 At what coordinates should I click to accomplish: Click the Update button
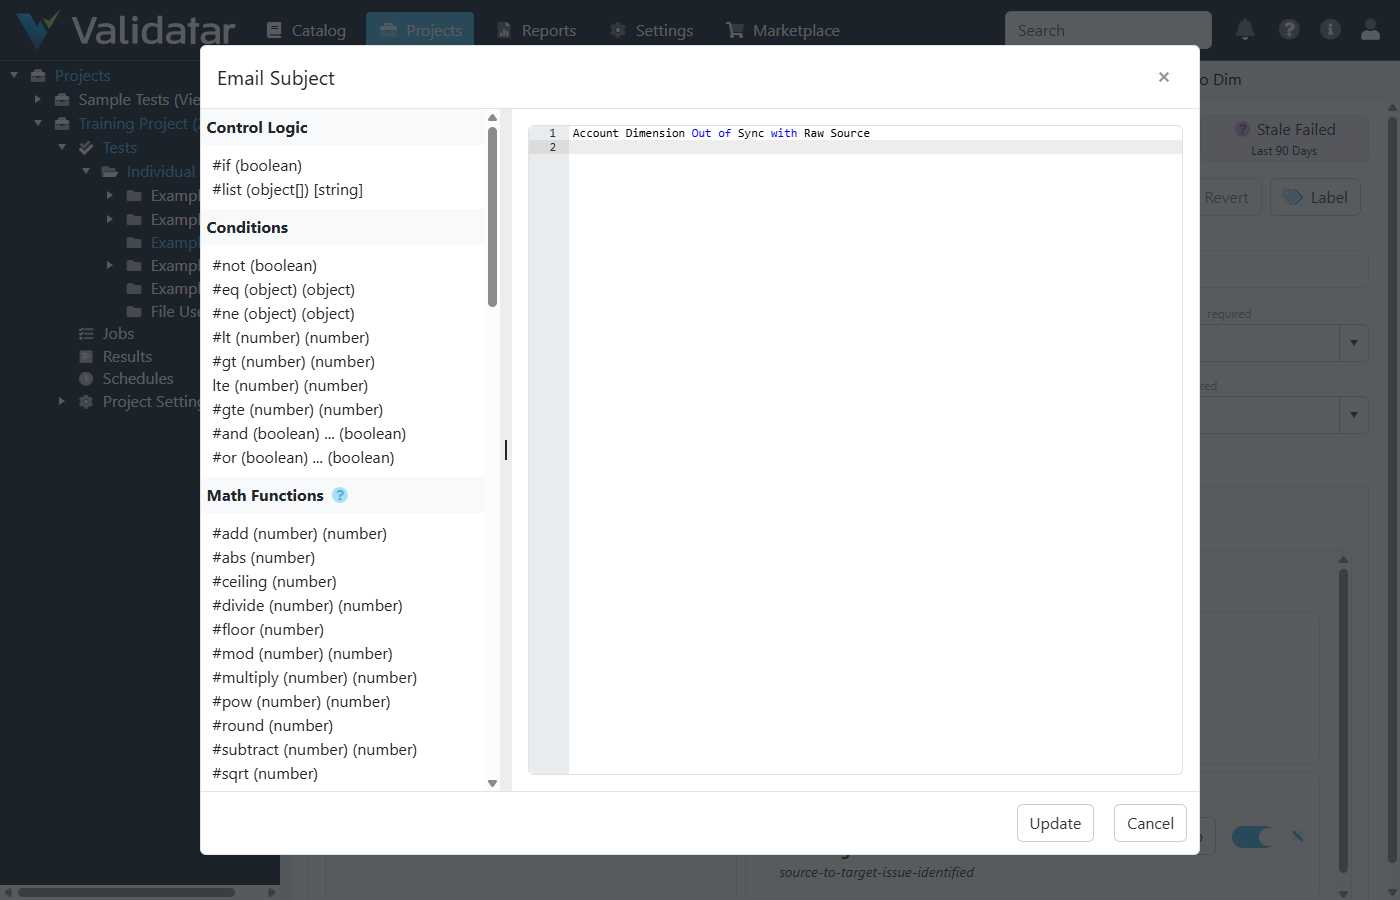[1055, 823]
